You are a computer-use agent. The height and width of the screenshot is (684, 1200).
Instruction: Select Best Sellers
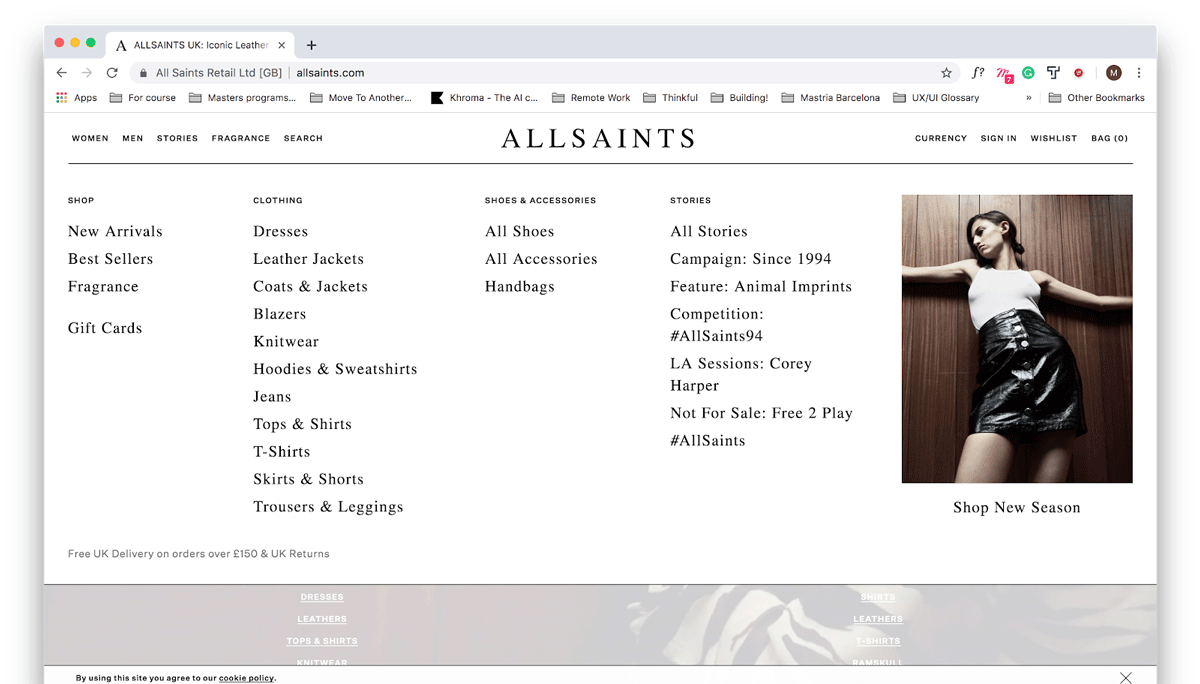pyautogui.click(x=111, y=259)
